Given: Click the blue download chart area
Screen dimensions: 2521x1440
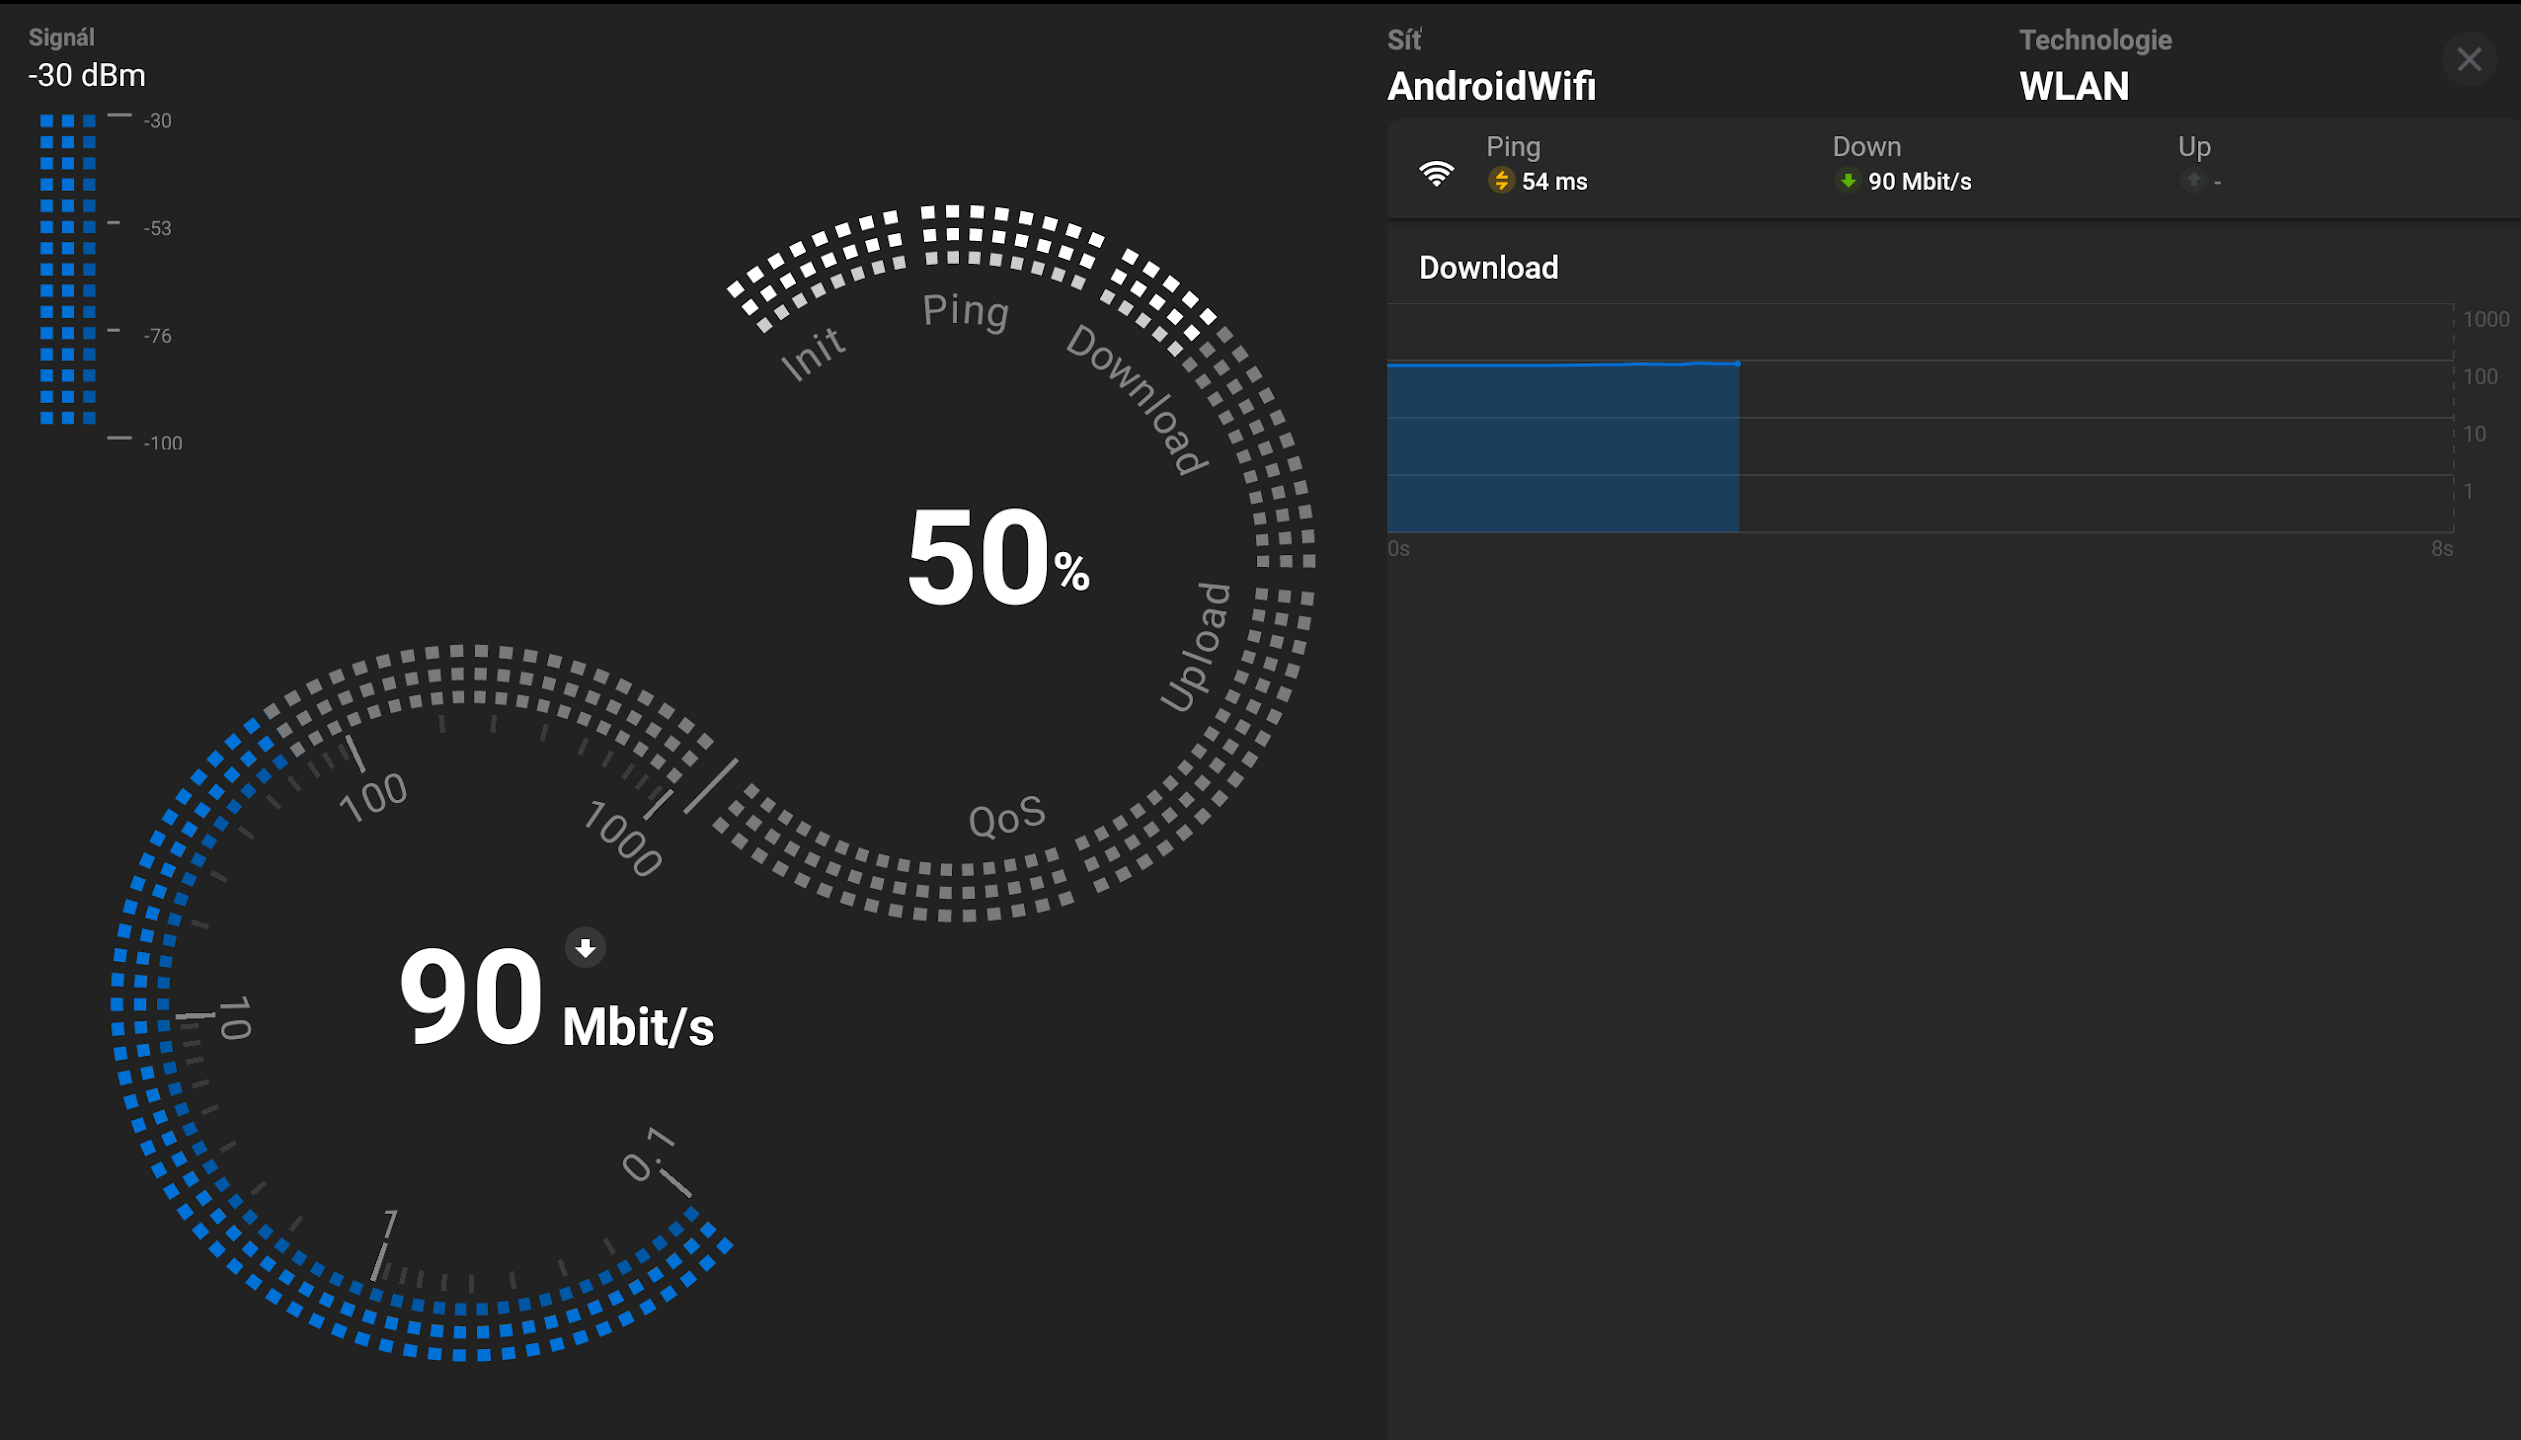Looking at the screenshot, I should [x=1562, y=447].
